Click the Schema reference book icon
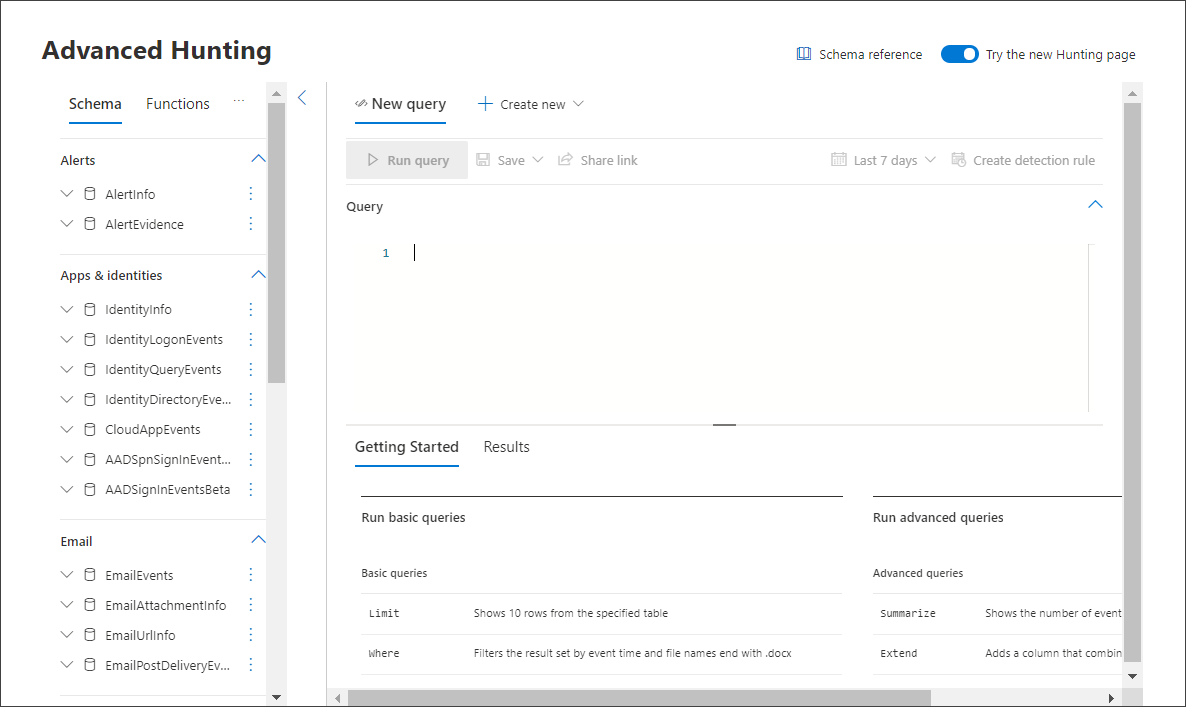1186x707 pixels. pyautogui.click(x=804, y=54)
